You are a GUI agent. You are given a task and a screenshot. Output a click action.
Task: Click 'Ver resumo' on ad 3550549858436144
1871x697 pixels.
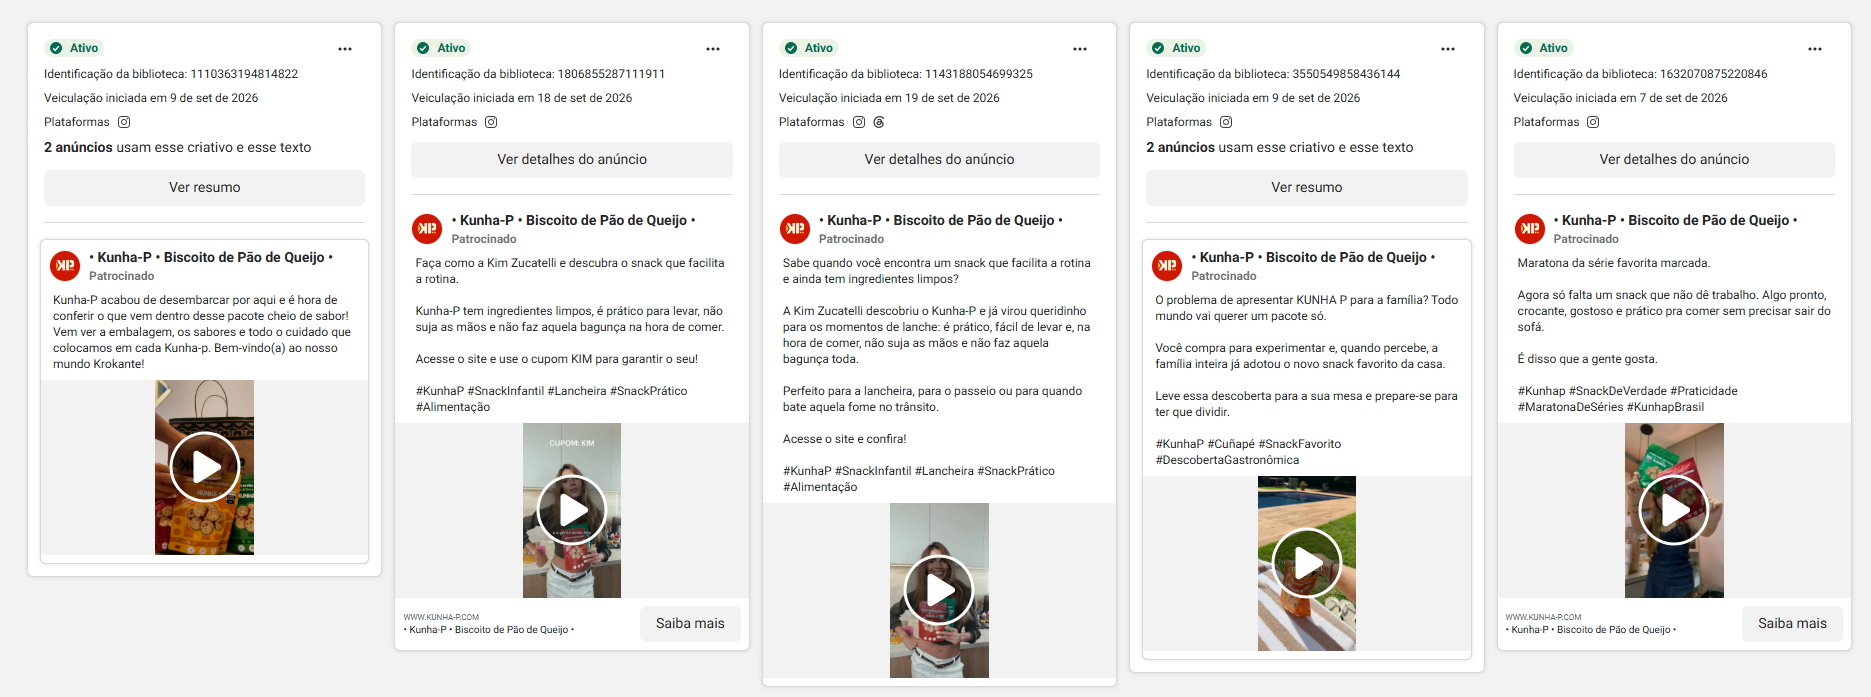coord(1307,188)
